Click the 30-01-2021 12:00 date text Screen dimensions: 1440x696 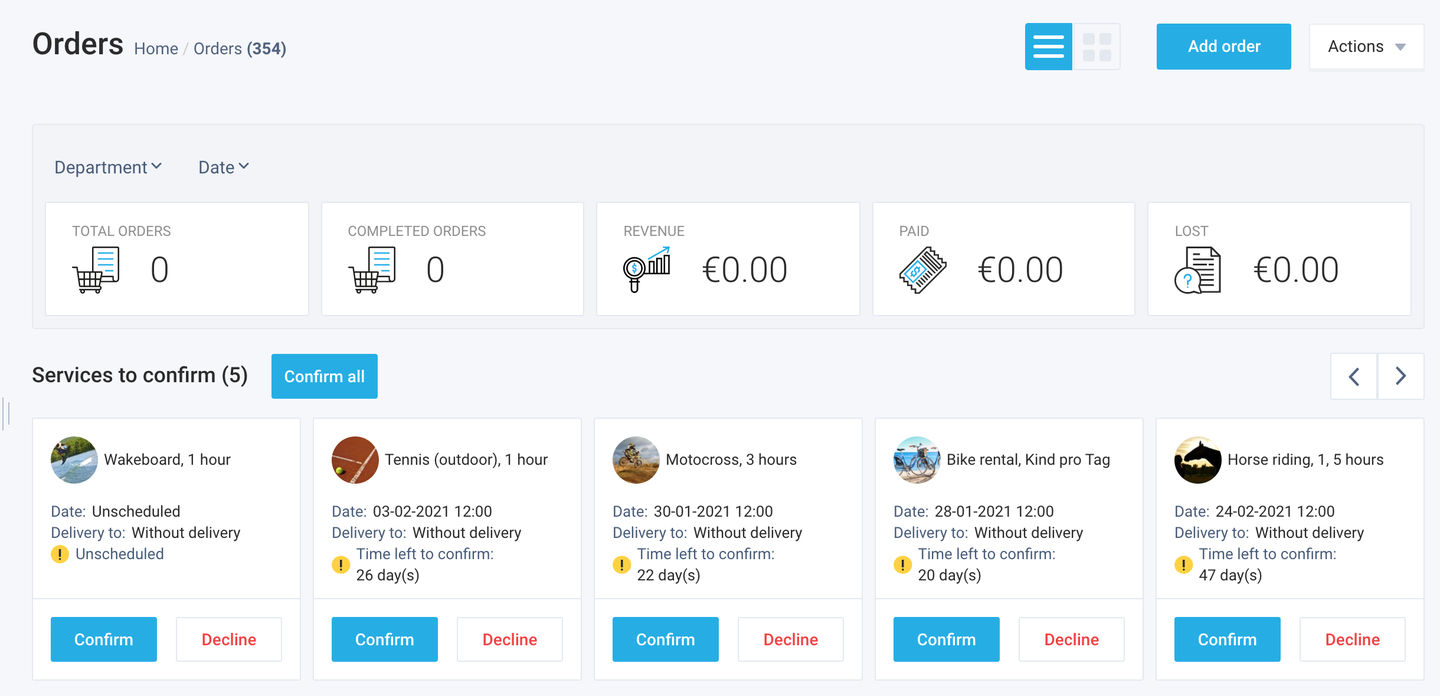pos(714,511)
